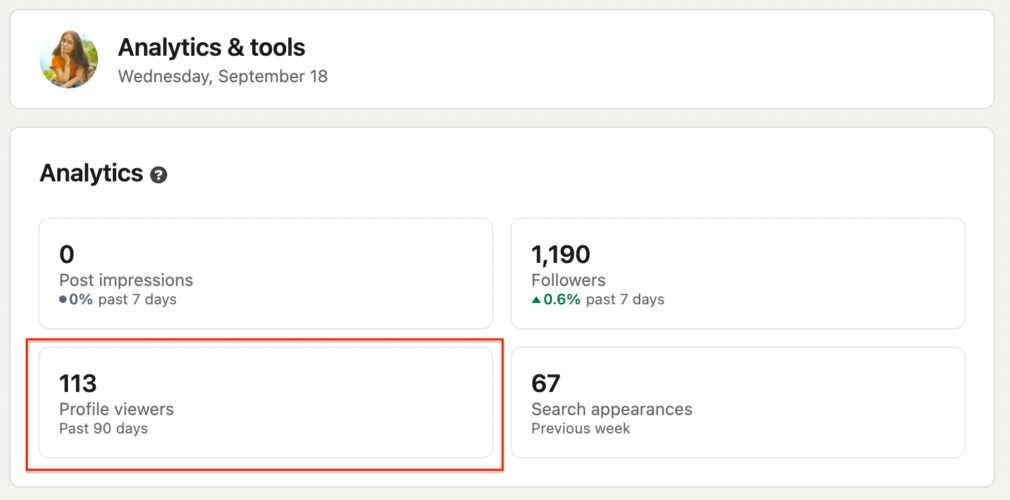Image resolution: width=1010 pixels, height=500 pixels.
Task: Click the "Search appearances" label text
Action: [x=611, y=409]
